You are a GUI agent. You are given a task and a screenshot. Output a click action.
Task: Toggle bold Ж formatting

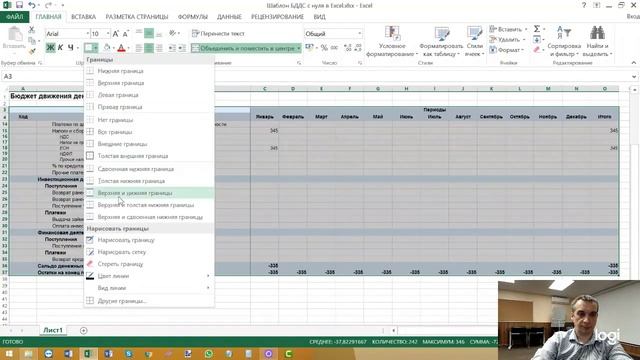pos(50,48)
